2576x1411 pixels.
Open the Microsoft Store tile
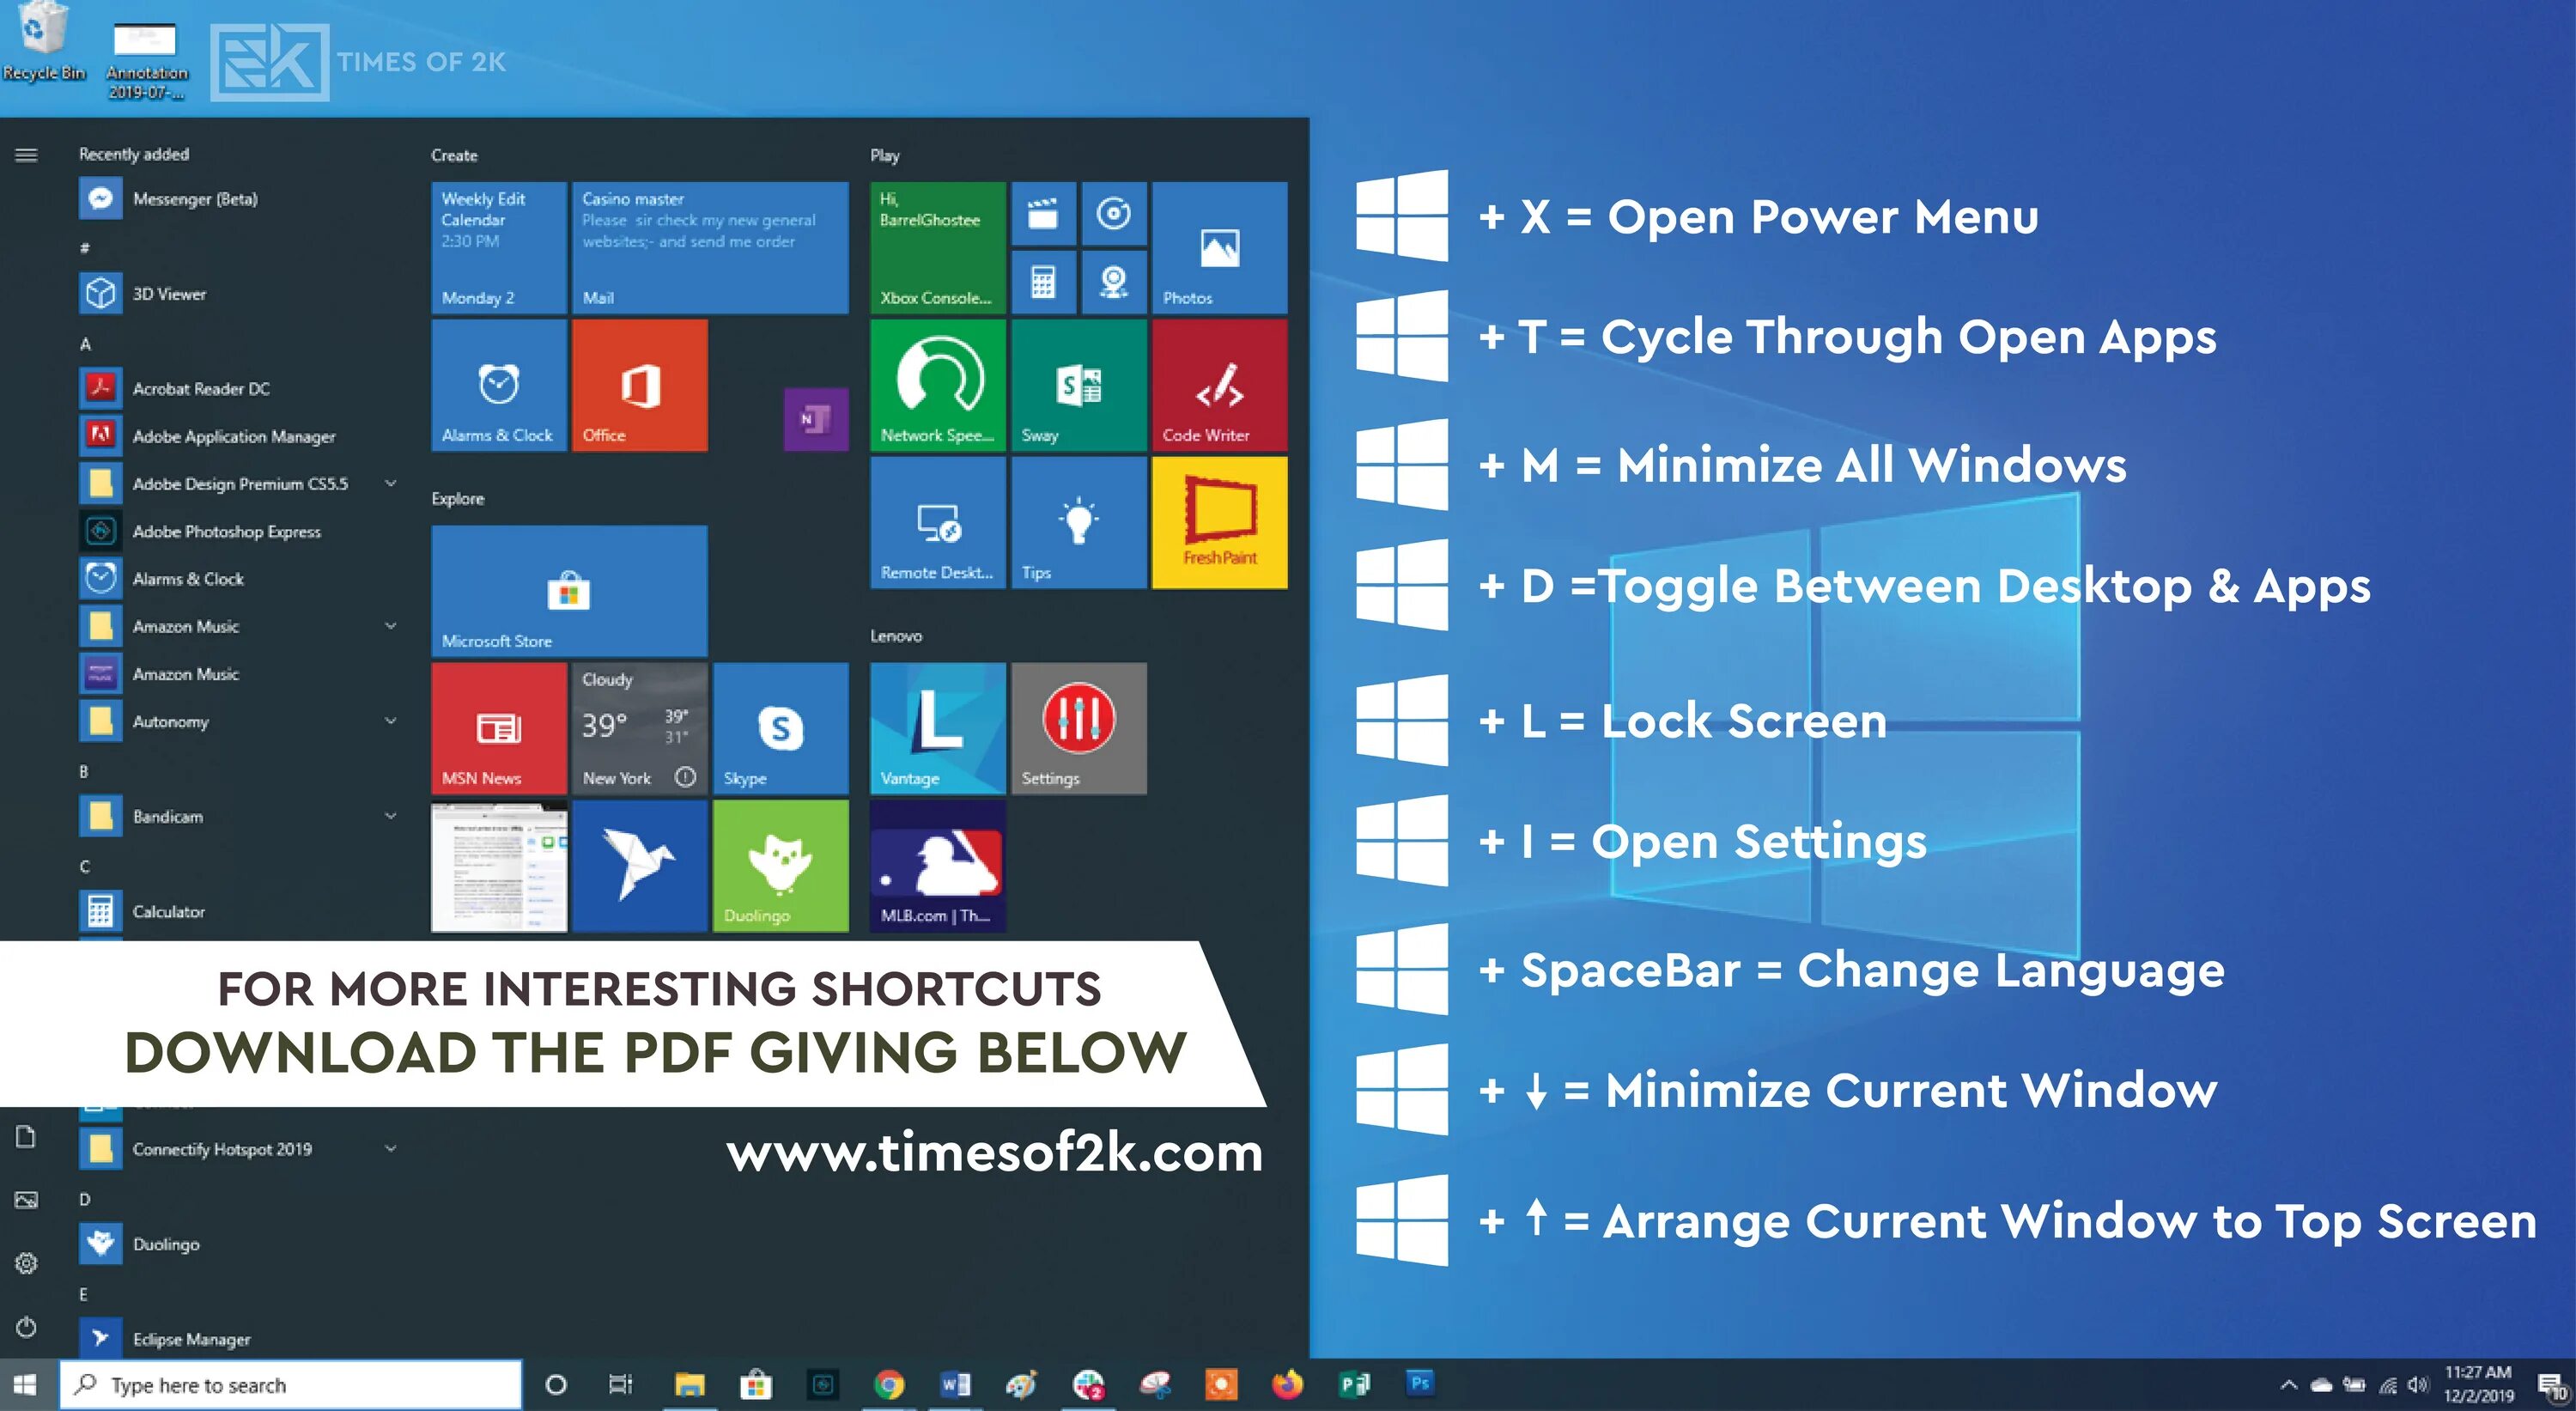[x=569, y=591]
